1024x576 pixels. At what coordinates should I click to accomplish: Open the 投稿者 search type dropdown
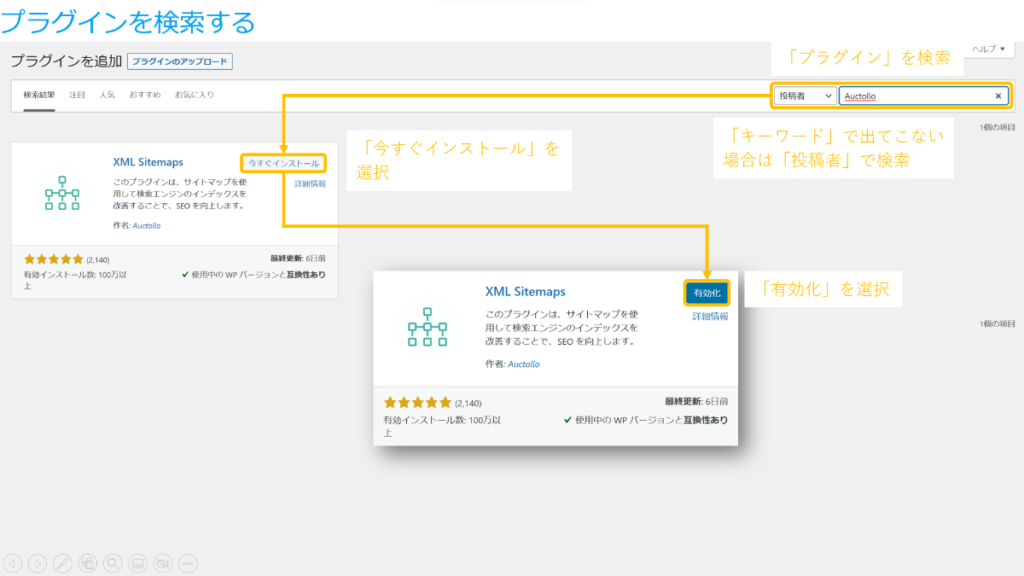(x=805, y=96)
